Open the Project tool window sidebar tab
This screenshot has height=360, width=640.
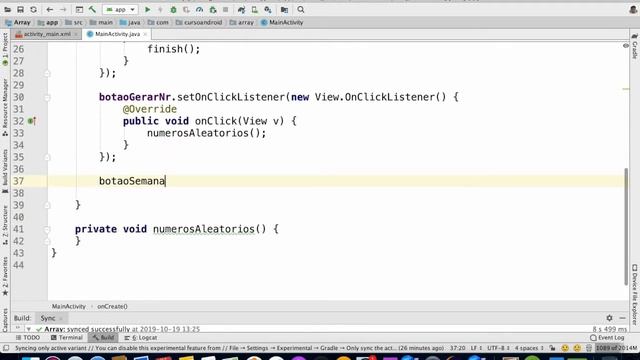pos(5,49)
